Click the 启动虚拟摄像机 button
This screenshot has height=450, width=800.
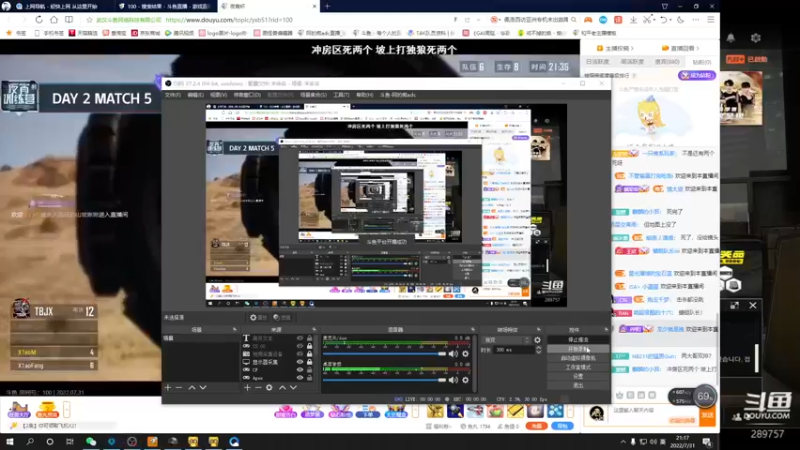click(x=578, y=358)
